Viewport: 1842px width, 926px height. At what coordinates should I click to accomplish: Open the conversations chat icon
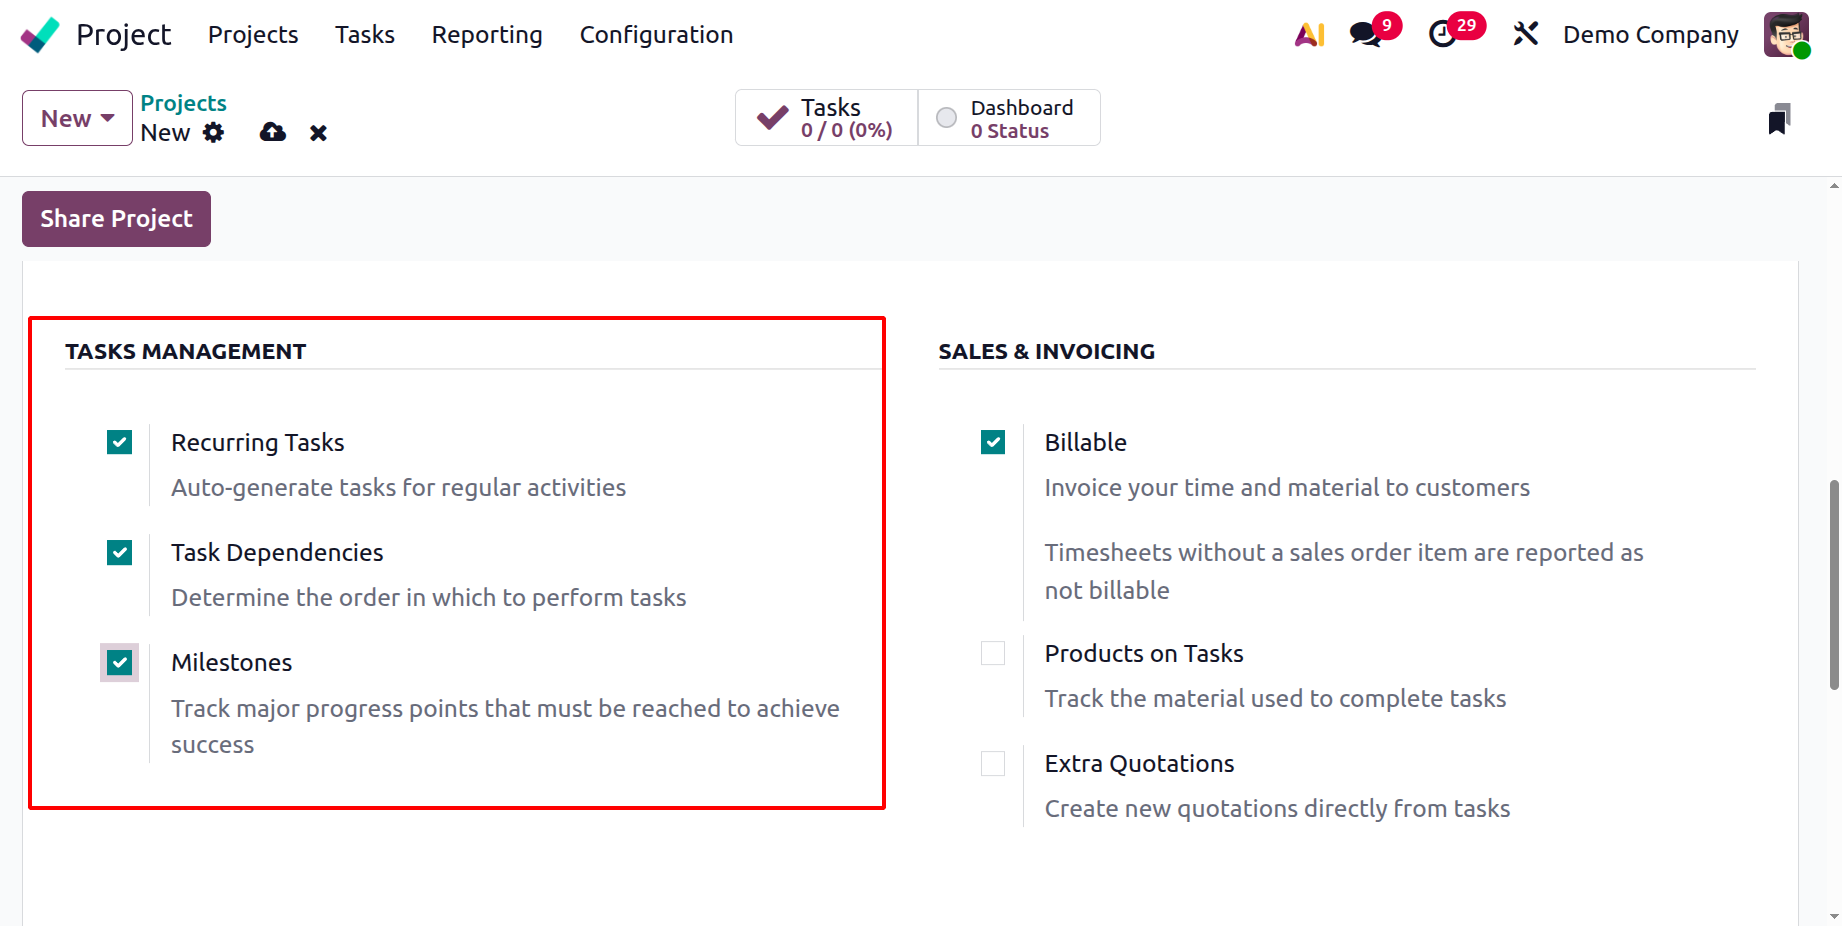1365,35
